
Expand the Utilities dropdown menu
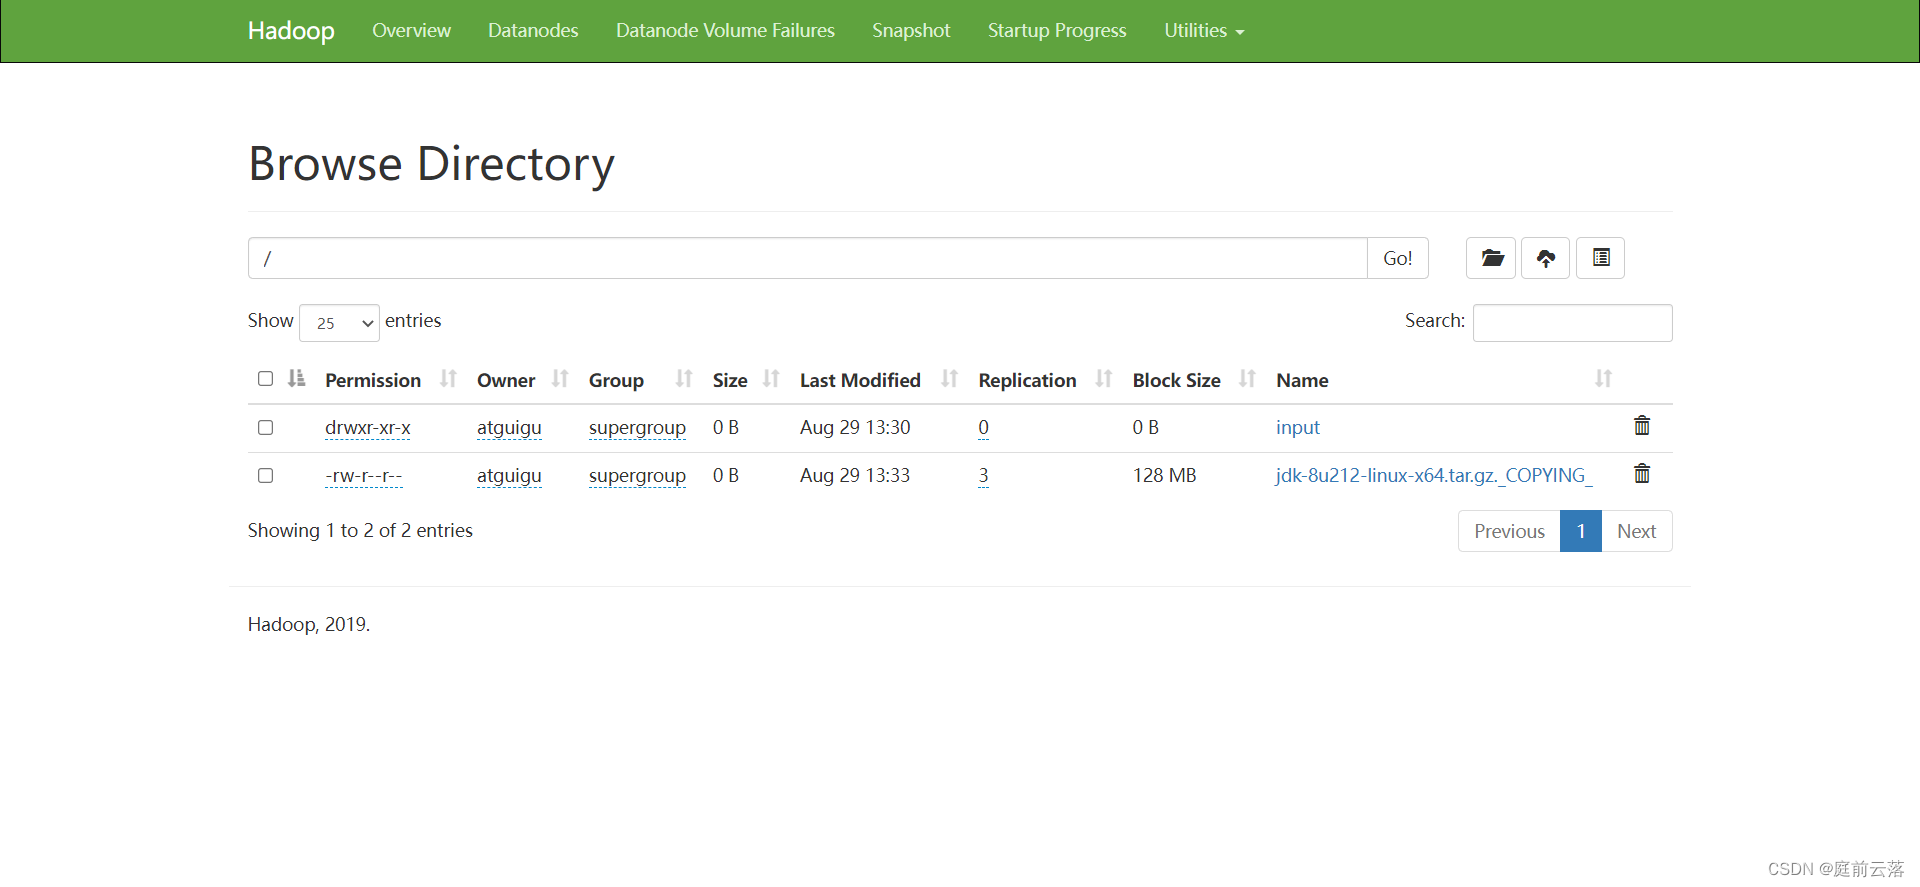tap(1204, 31)
